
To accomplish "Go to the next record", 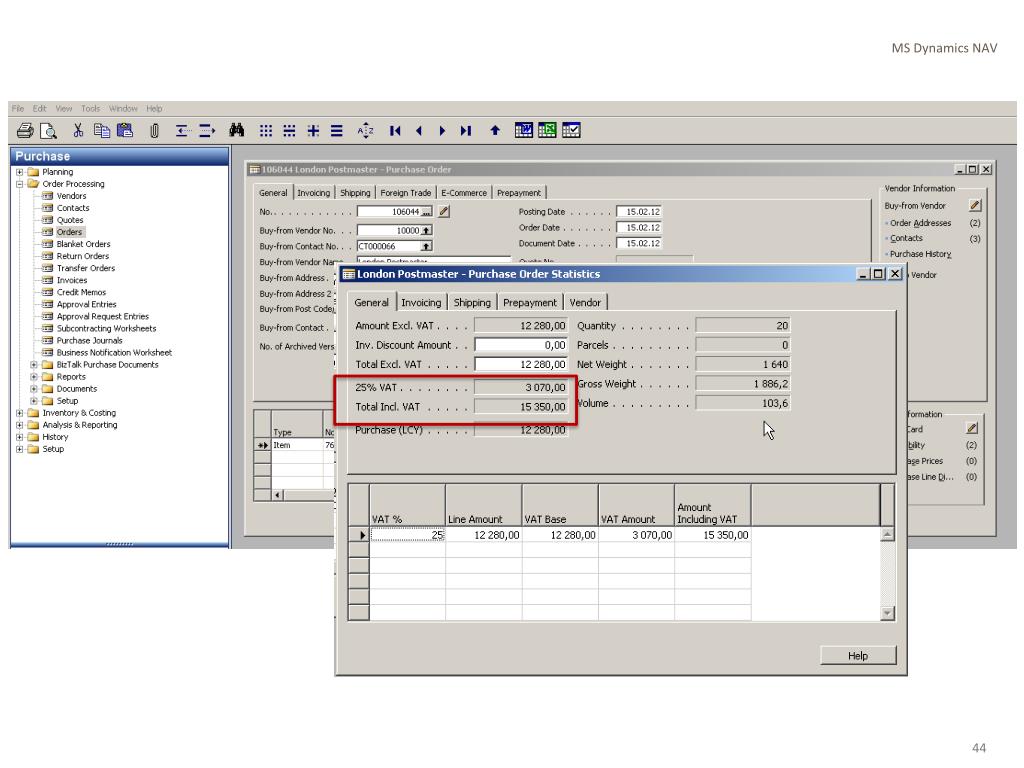I will [442, 131].
